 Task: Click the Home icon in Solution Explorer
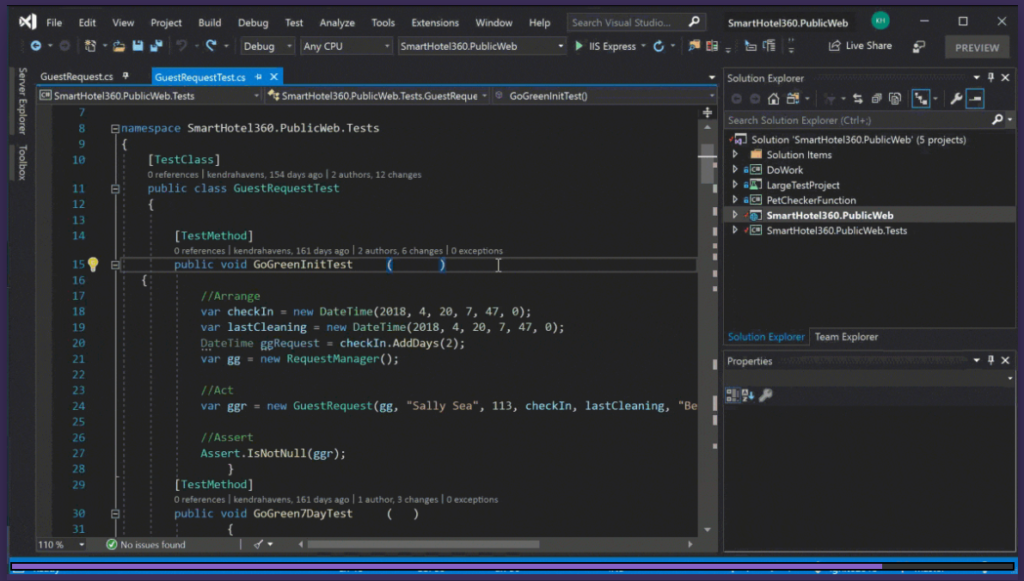[x=773, y=98]
